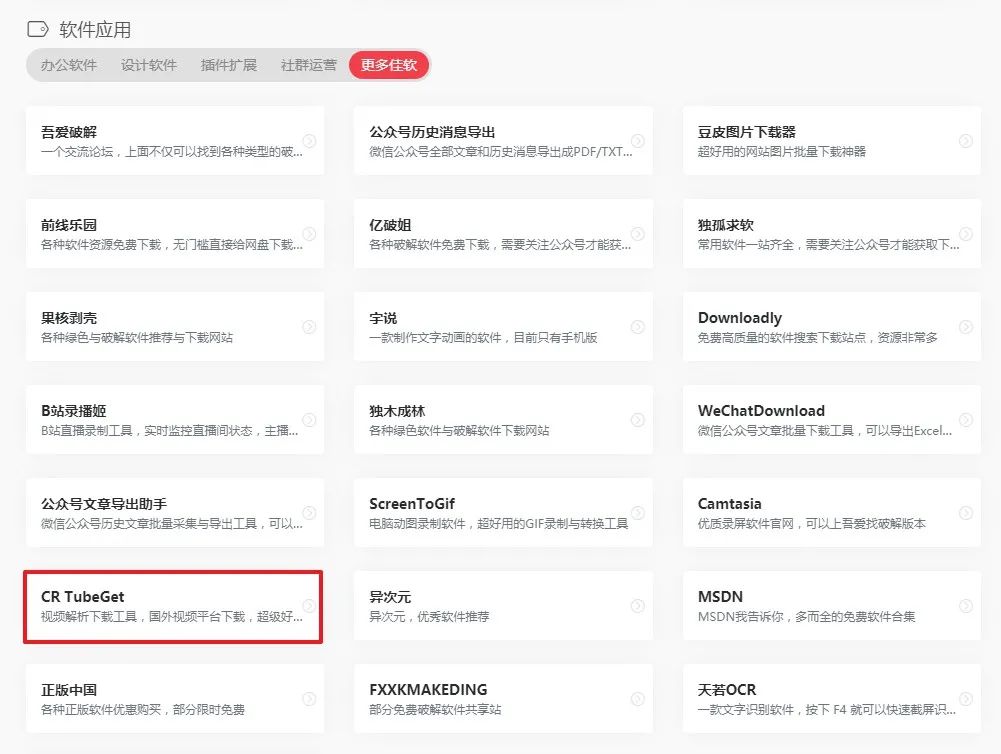
Task: Click description 部分免费破解软件共享站
Action: (435, 710)
